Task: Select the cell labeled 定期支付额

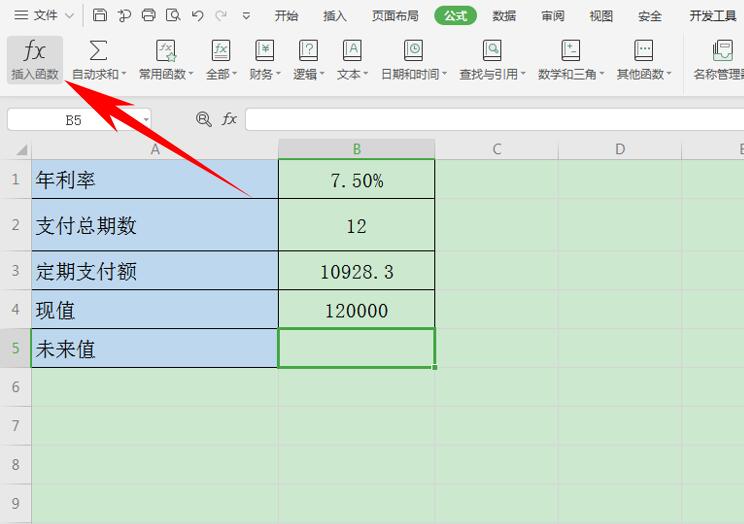Action: coord(155,271)
